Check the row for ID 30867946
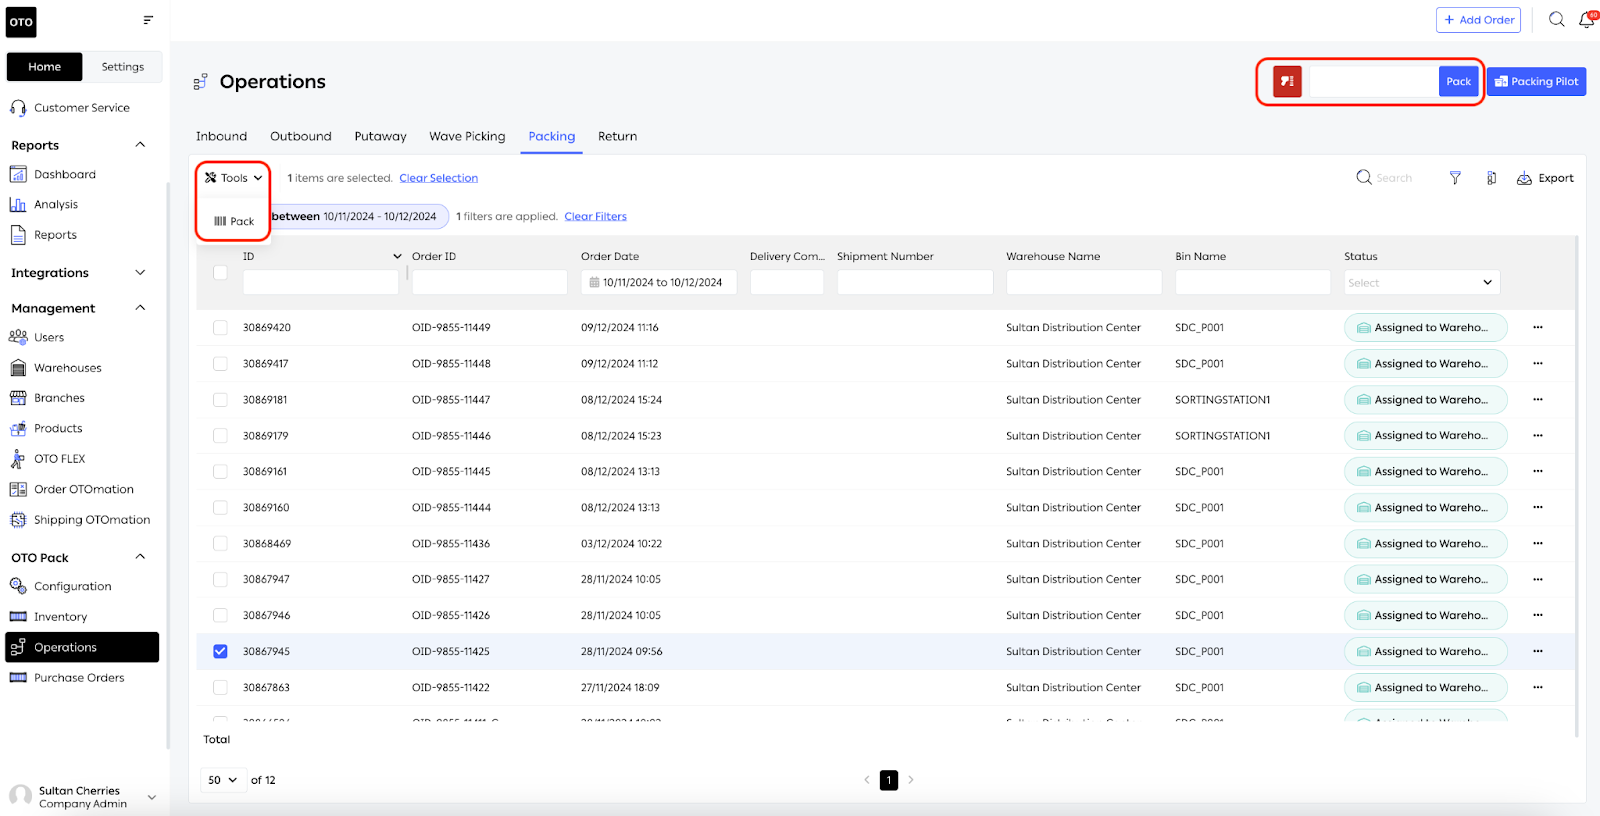The image size is (1600, 816). pos(220,616)
